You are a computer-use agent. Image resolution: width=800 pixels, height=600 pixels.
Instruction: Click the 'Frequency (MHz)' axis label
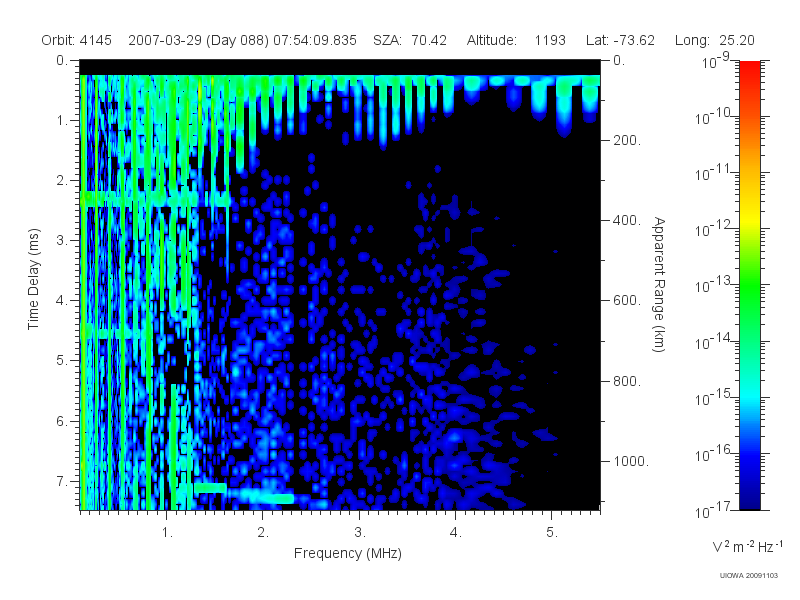(x=347, y=553)
